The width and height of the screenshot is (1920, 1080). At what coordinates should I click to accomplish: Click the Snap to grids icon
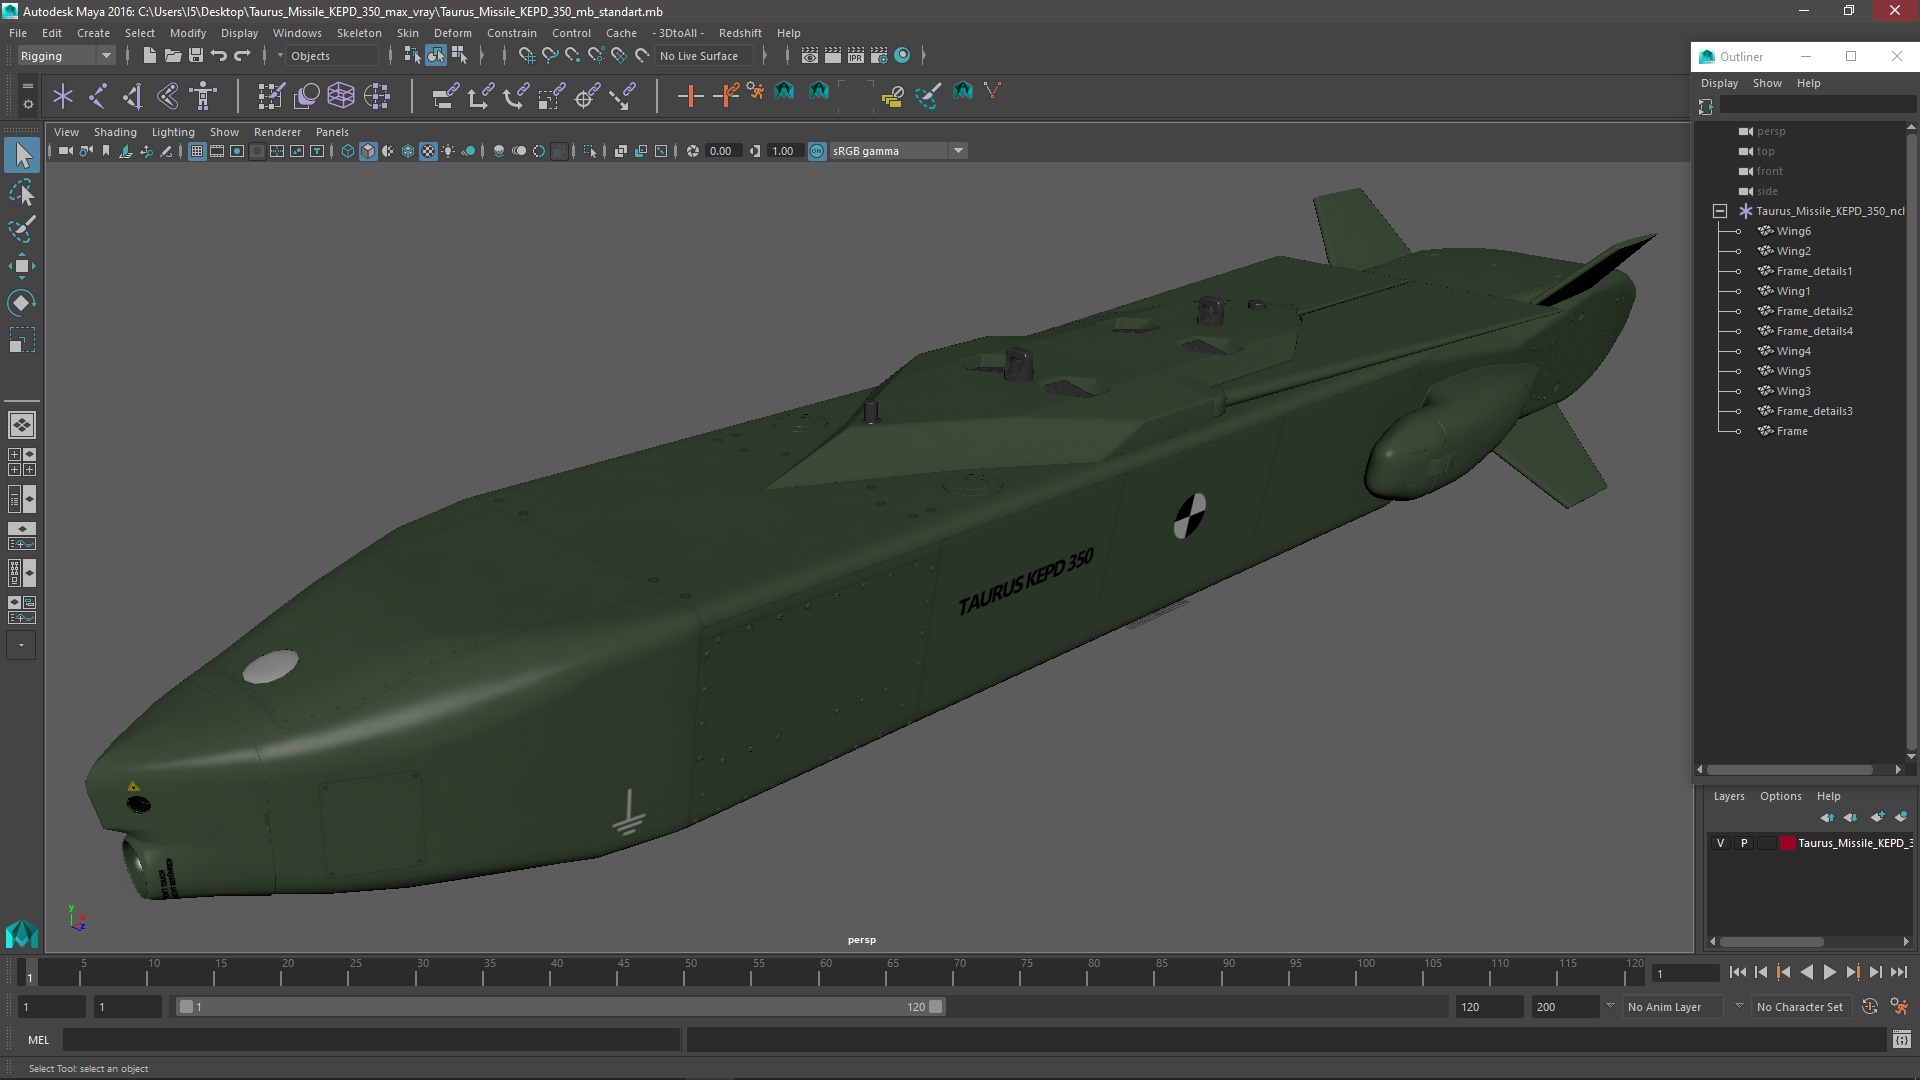click(x=526, y=56)
